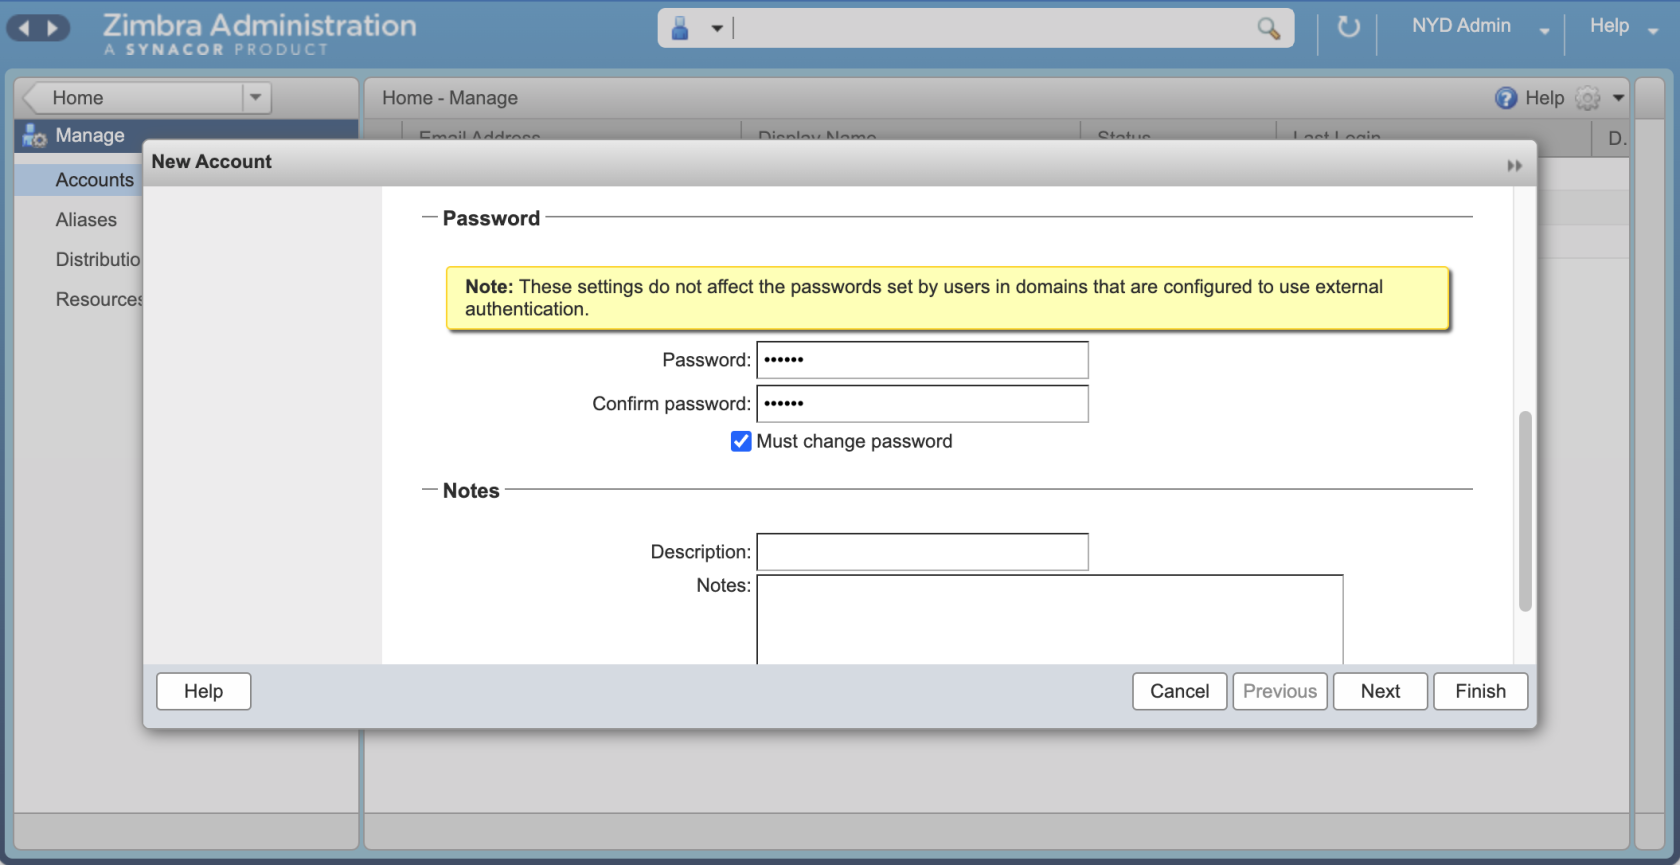Advance with the Next button
Image resolution: width=1680 pixels, height=865 pixels.
[1380, 691]
